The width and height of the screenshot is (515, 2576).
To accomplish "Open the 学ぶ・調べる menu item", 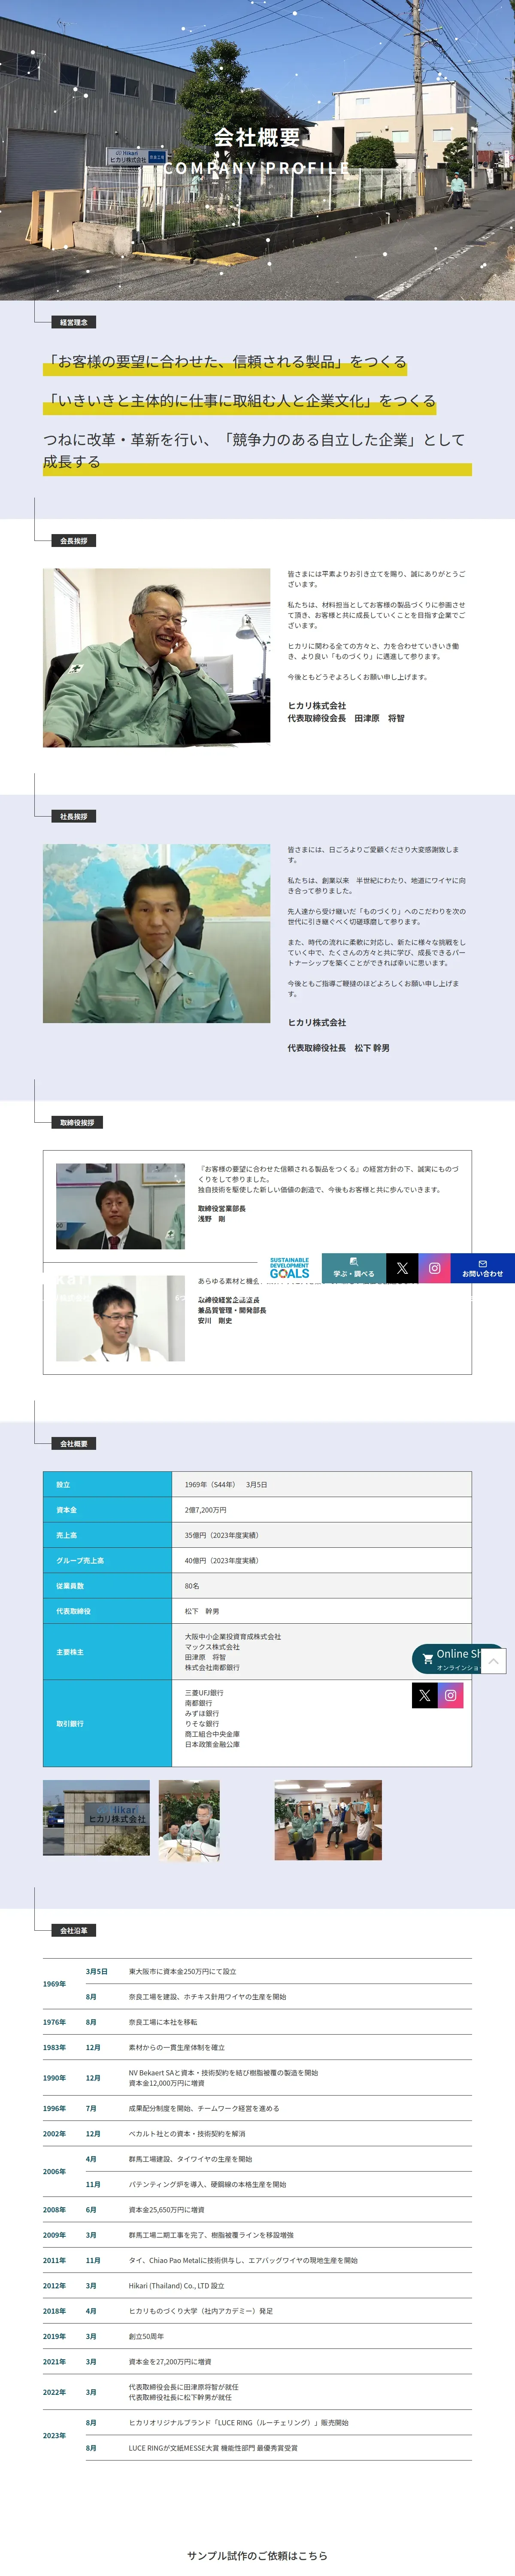I will point(353,1268).
